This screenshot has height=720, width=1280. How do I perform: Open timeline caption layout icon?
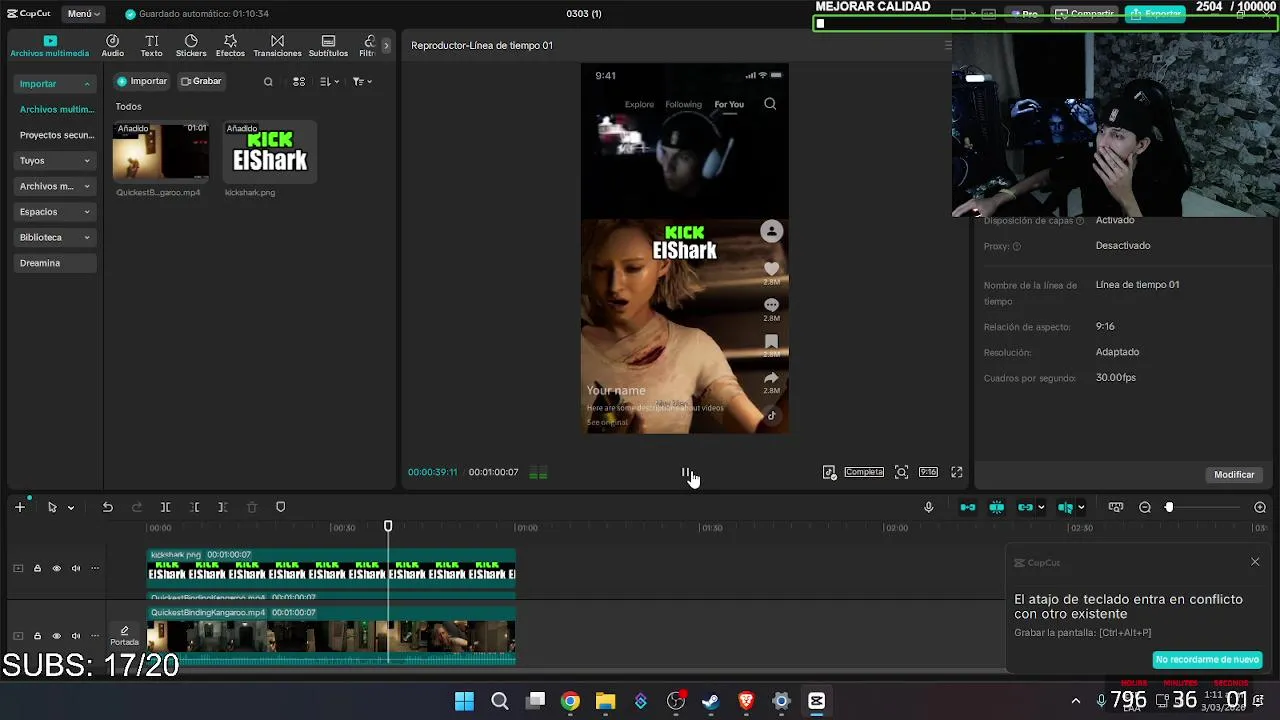click(x=1116, y=507)
